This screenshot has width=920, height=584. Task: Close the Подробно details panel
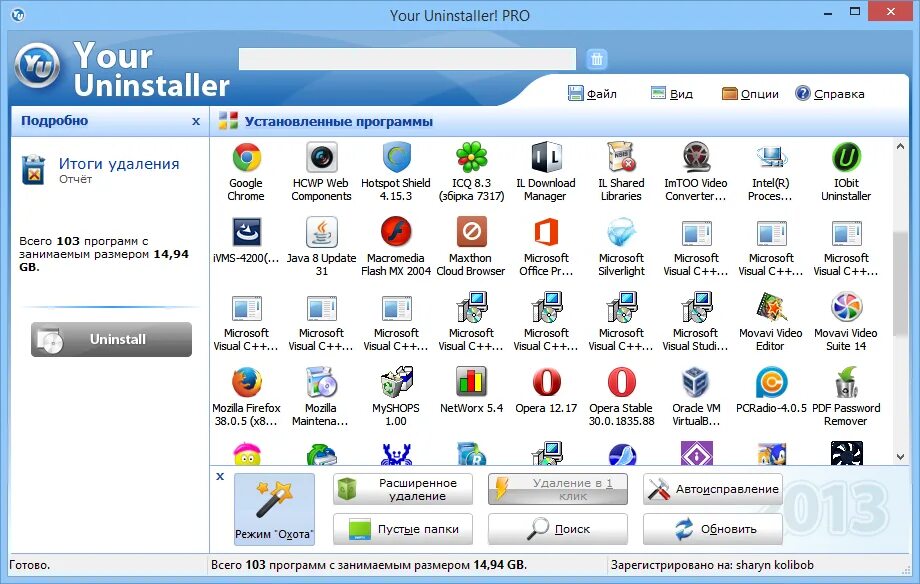pos(196,121)
